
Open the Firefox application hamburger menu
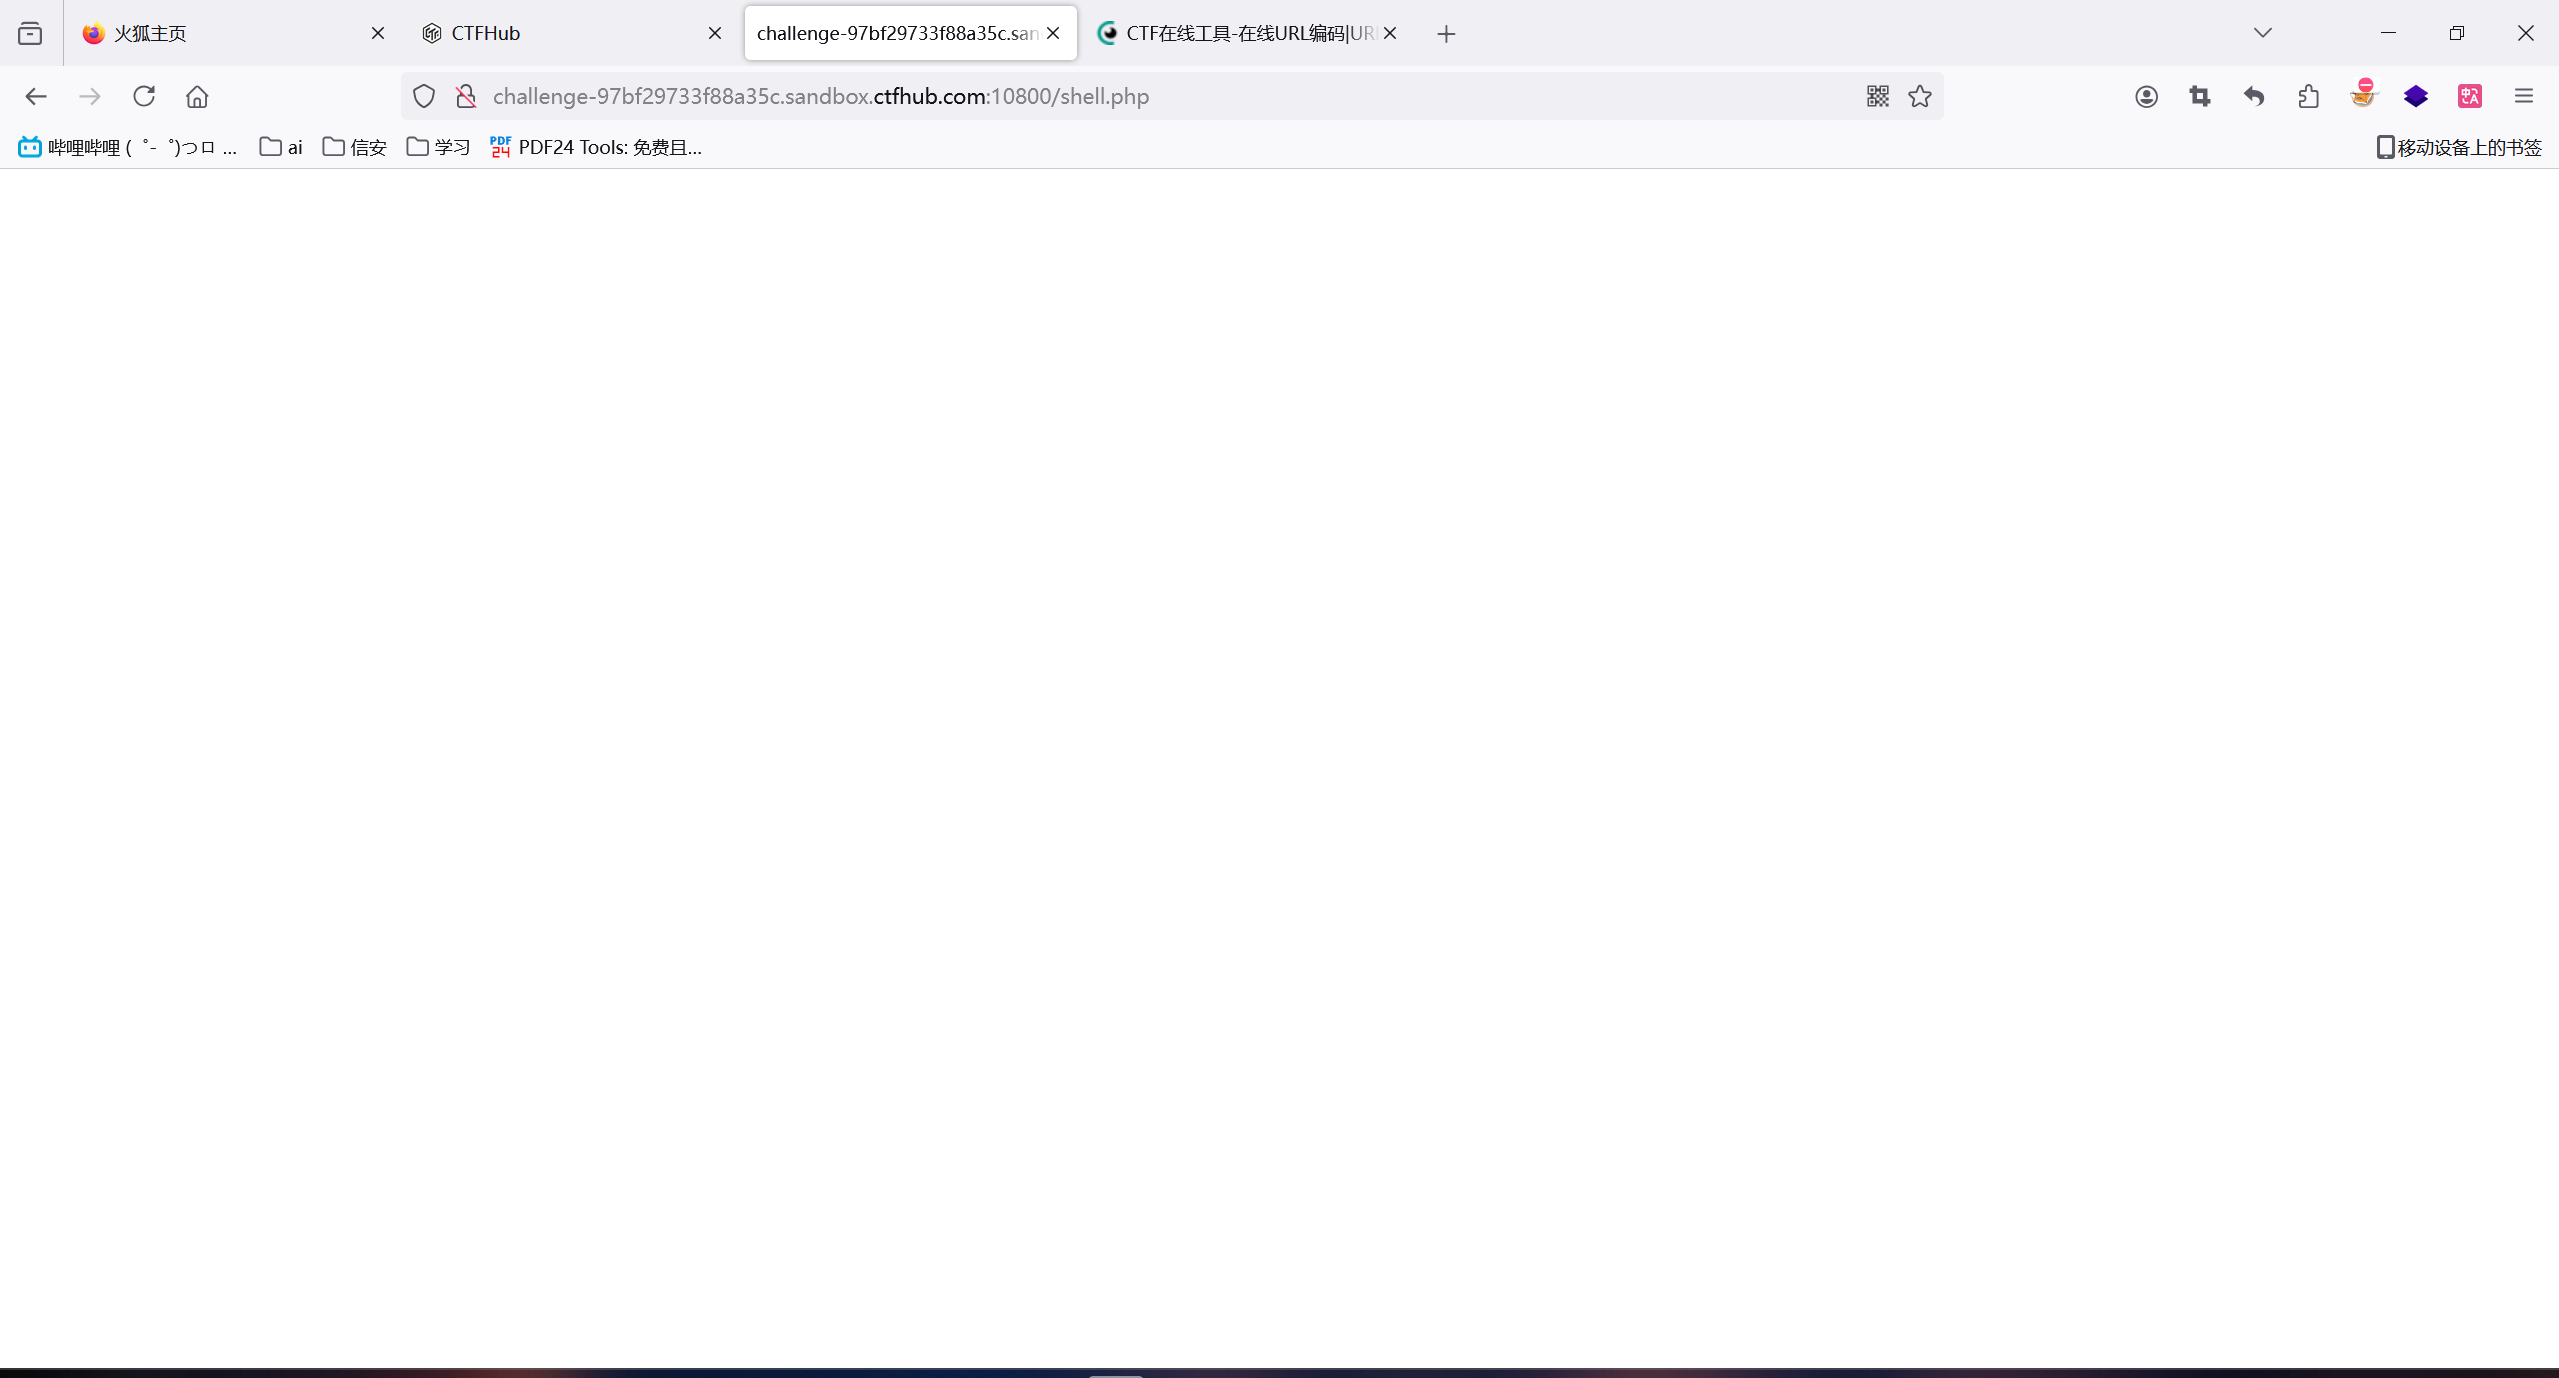(2524, 96)
